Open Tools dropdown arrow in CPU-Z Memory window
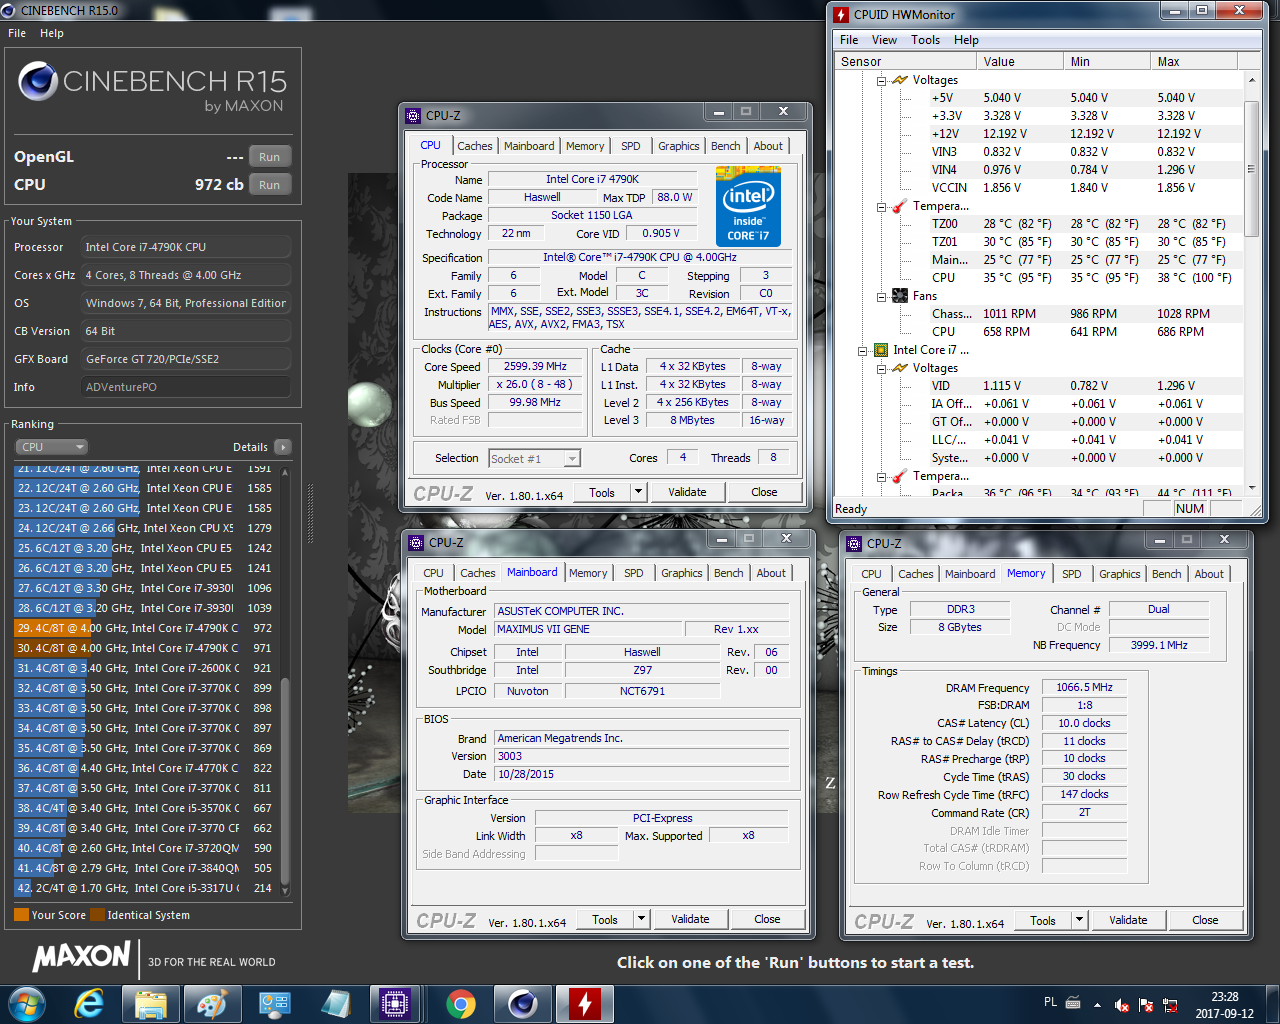Image resolution: width=1280 pixels, height=1024 pixels. [1079, 920]
